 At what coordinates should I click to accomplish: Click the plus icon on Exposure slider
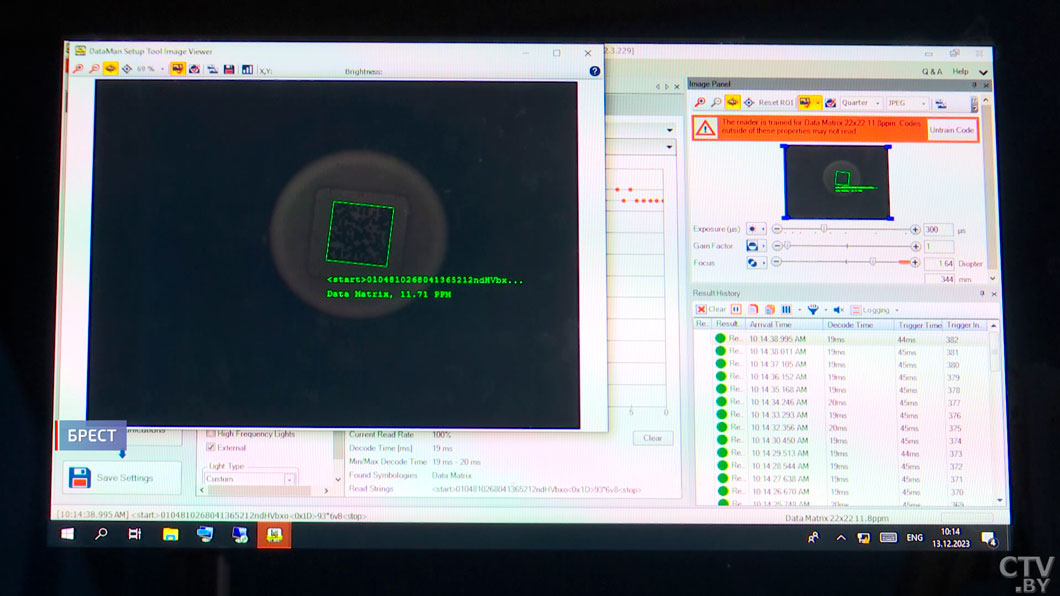tap(915, 229)
